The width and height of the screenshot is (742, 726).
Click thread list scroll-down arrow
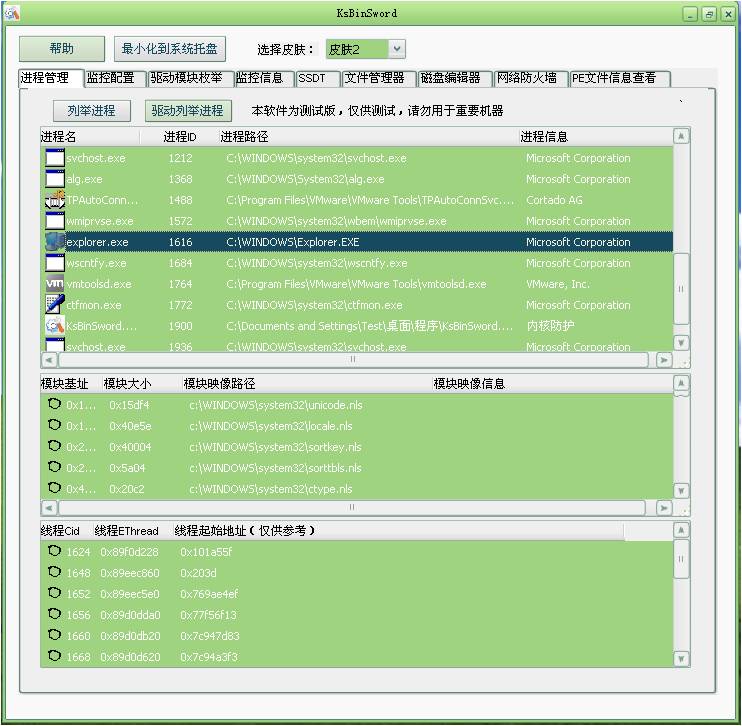point(681,659)
